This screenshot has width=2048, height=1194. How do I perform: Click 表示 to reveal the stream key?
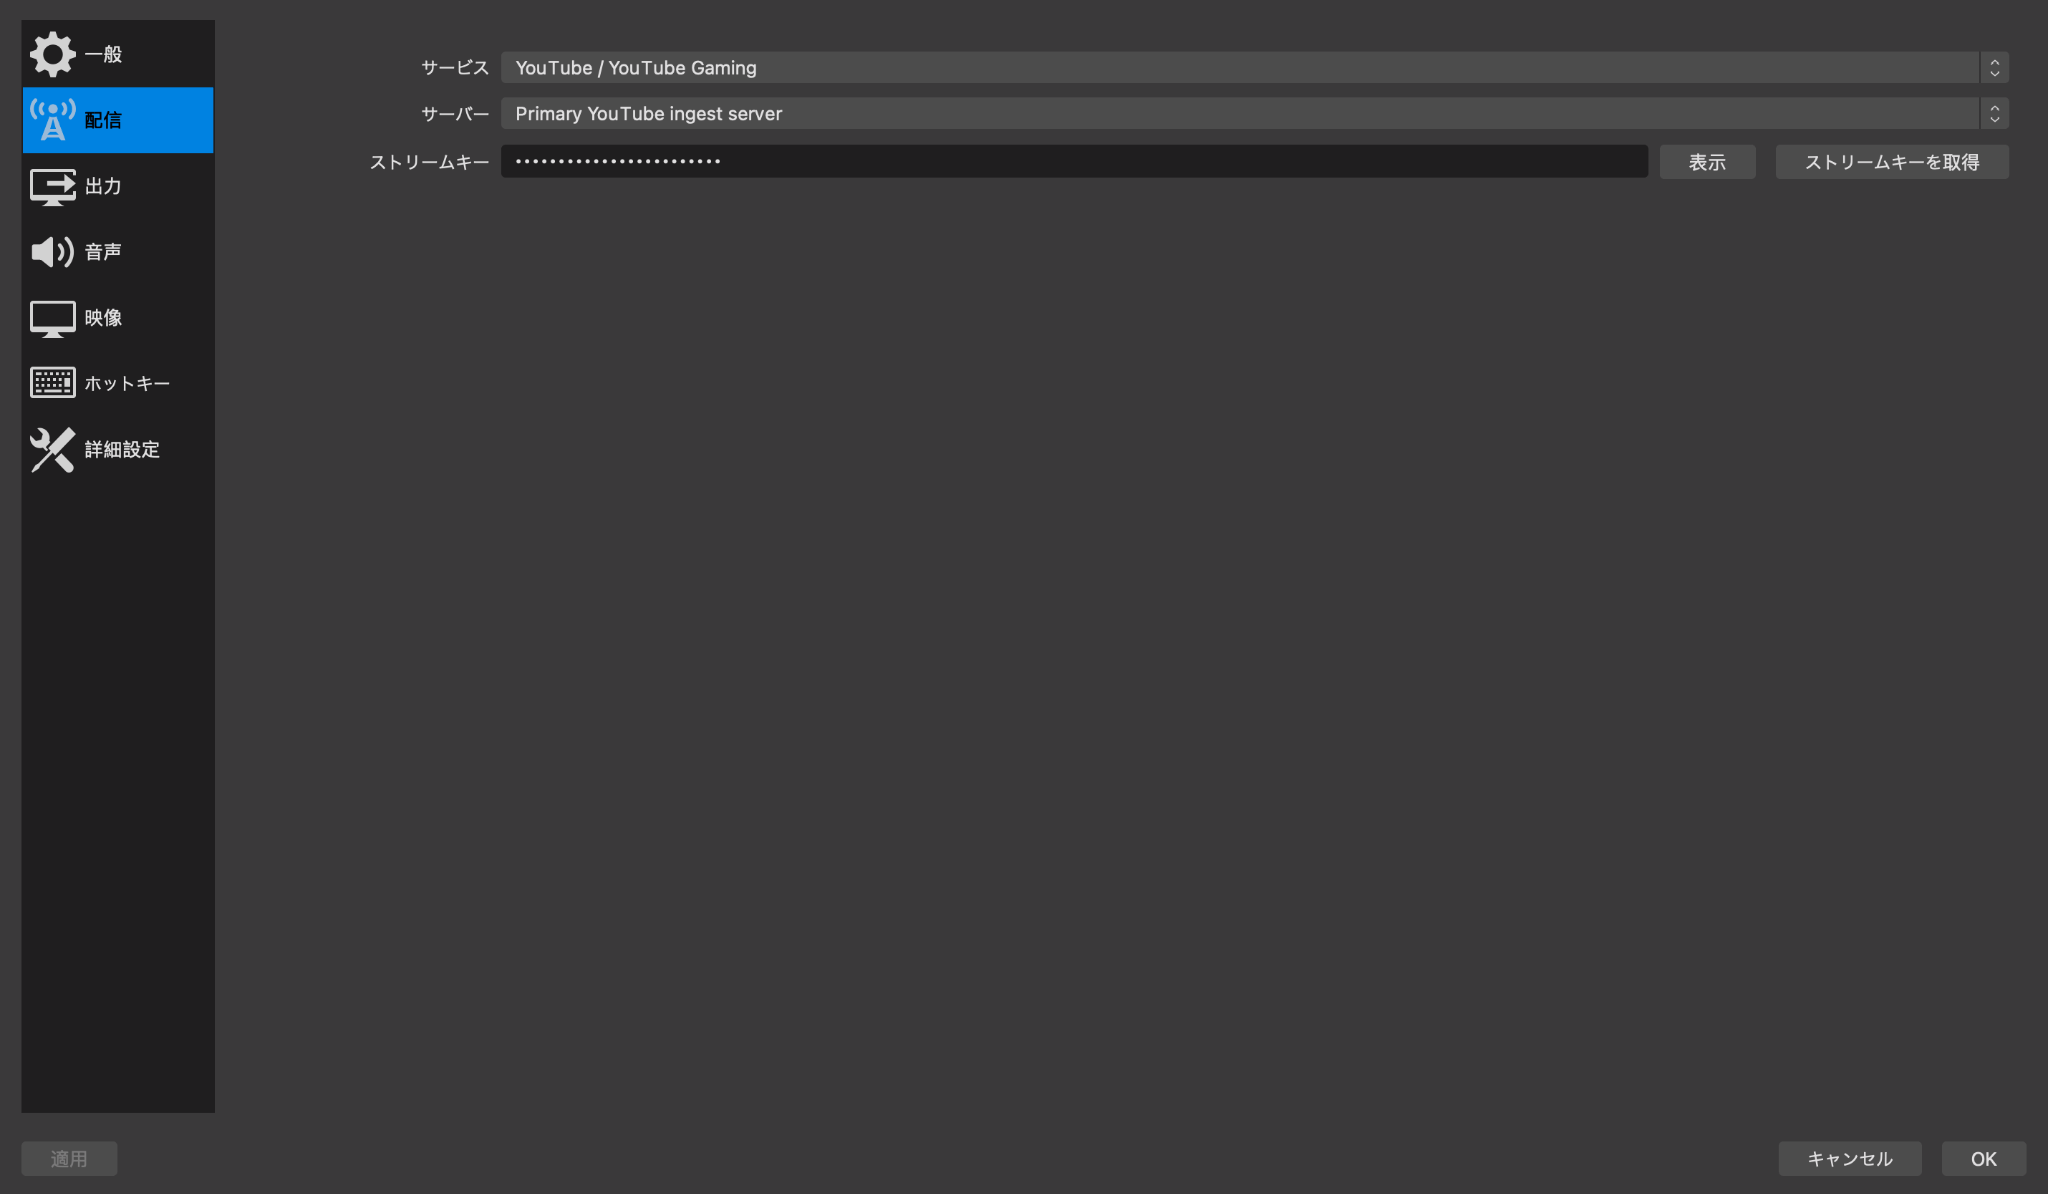1707,162
